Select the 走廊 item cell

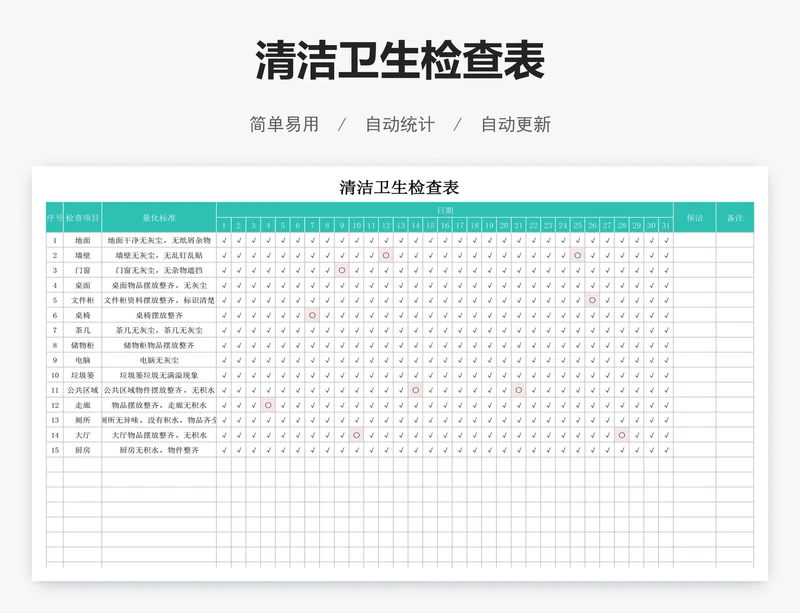click(83, 405)
